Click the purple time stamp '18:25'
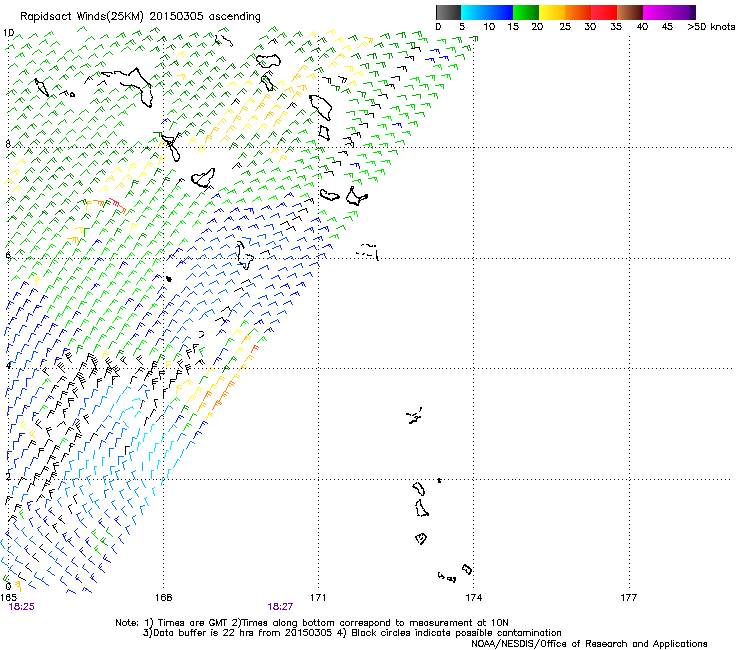 click(22, 607)
